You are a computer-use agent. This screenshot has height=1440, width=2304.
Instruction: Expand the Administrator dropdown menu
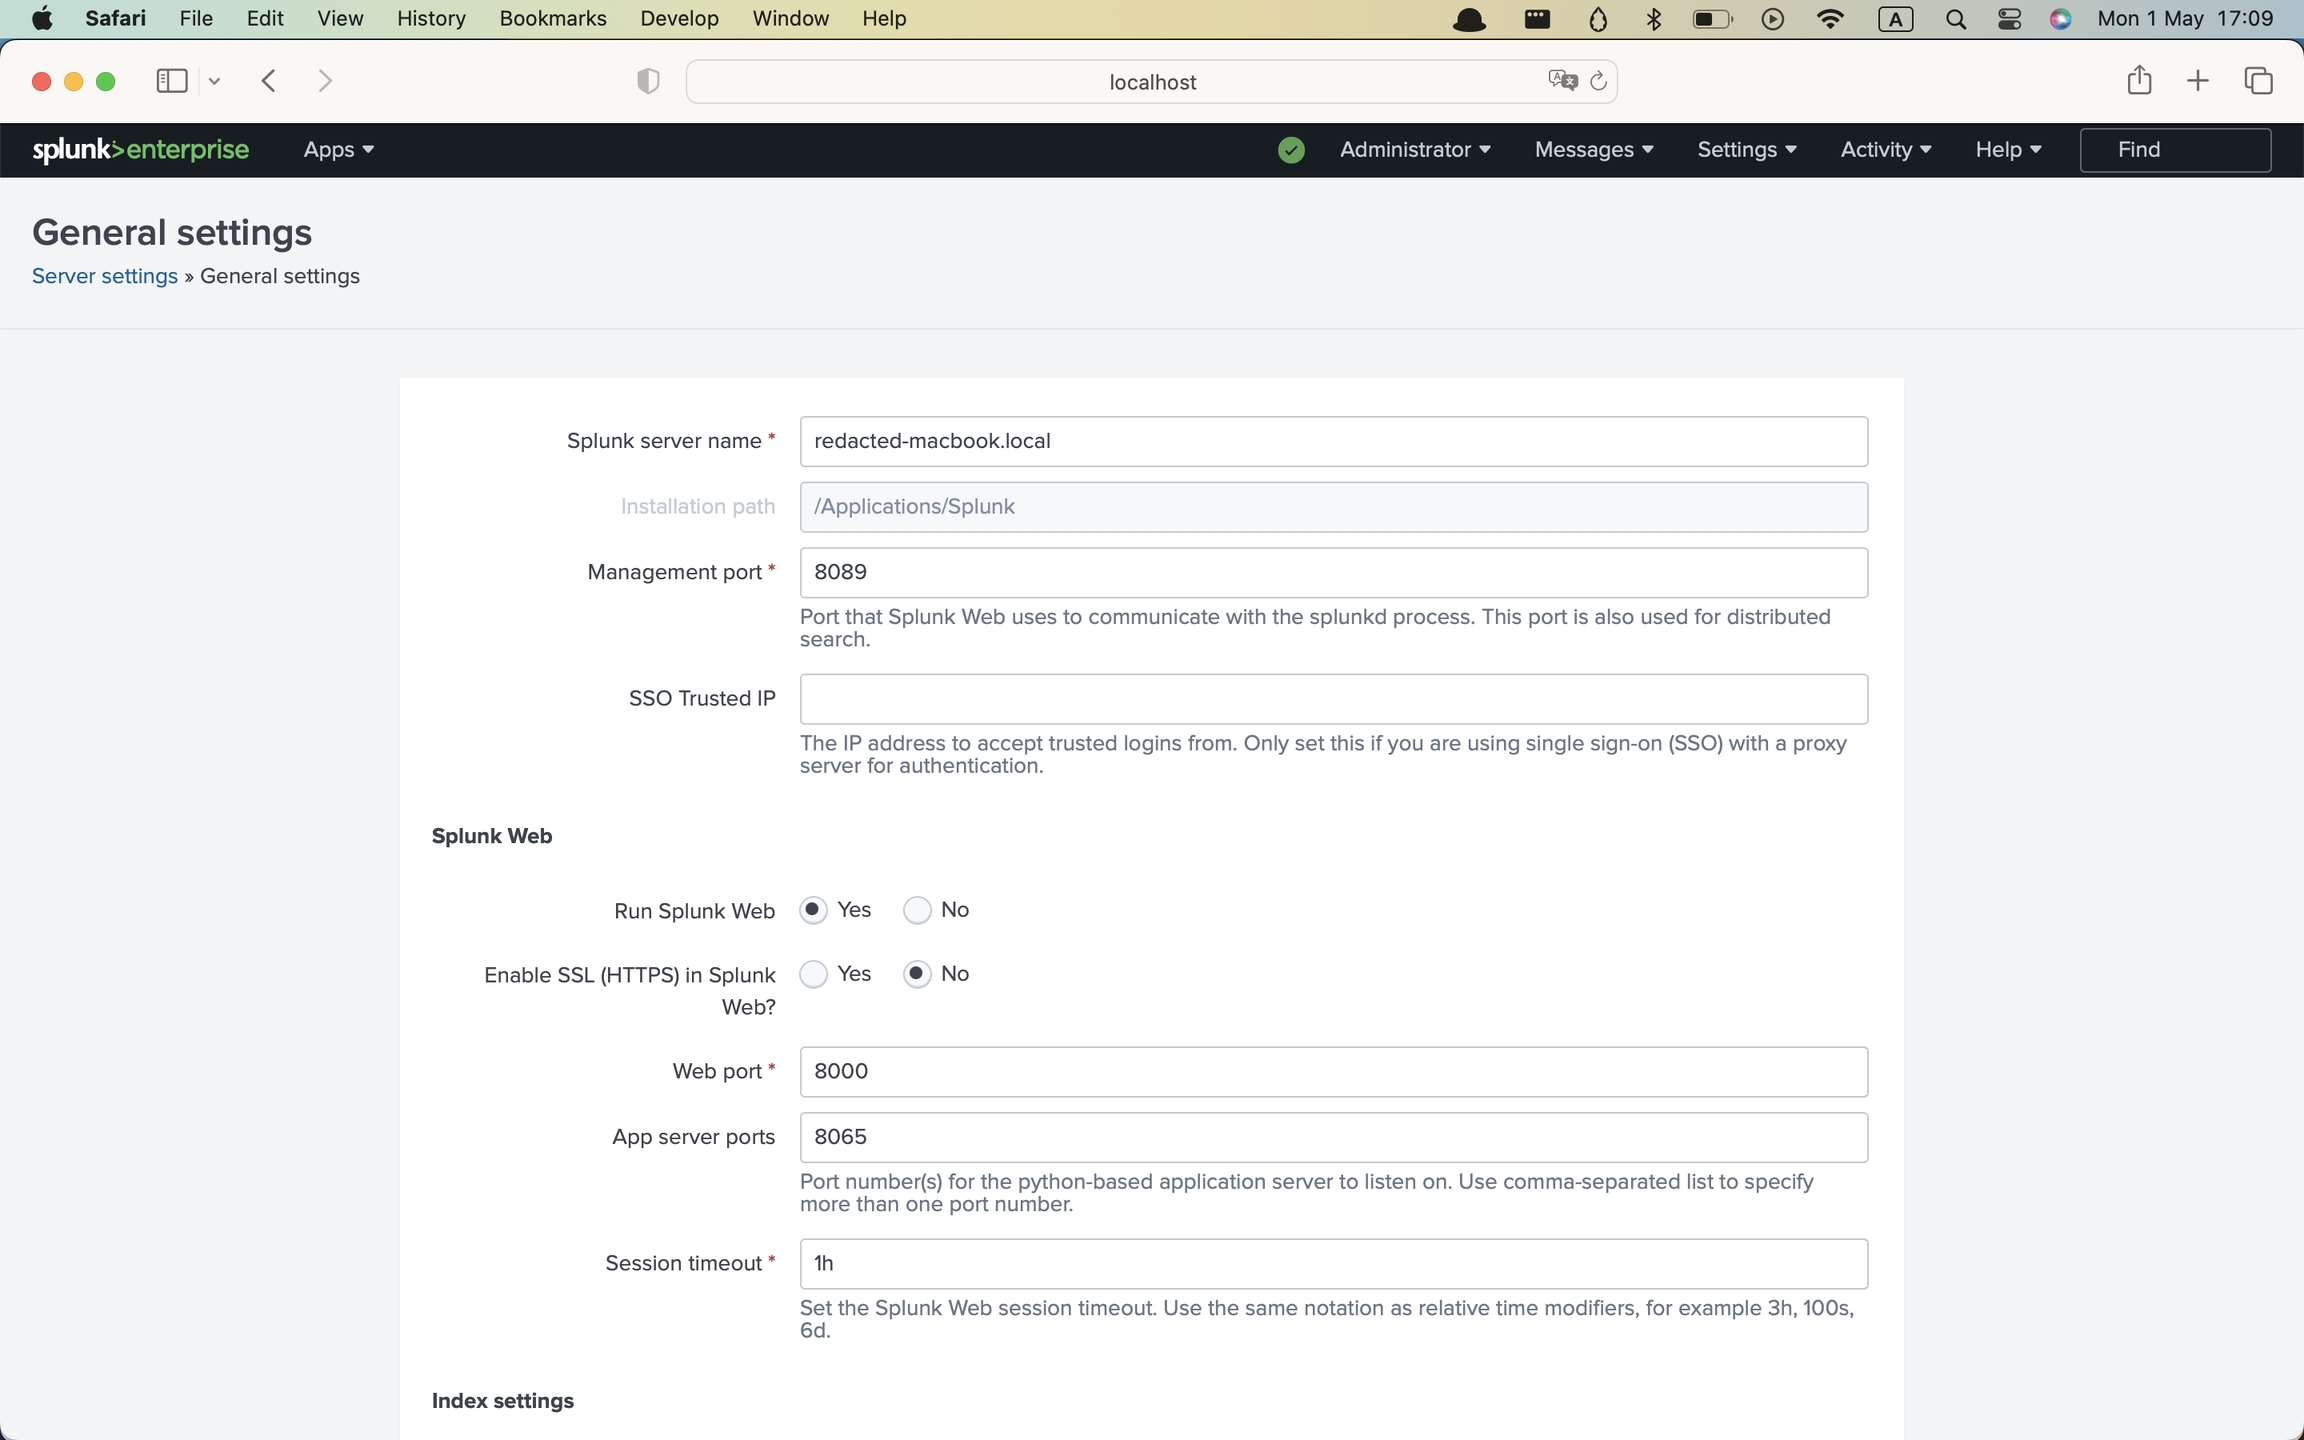click(x=1414, y=150)
